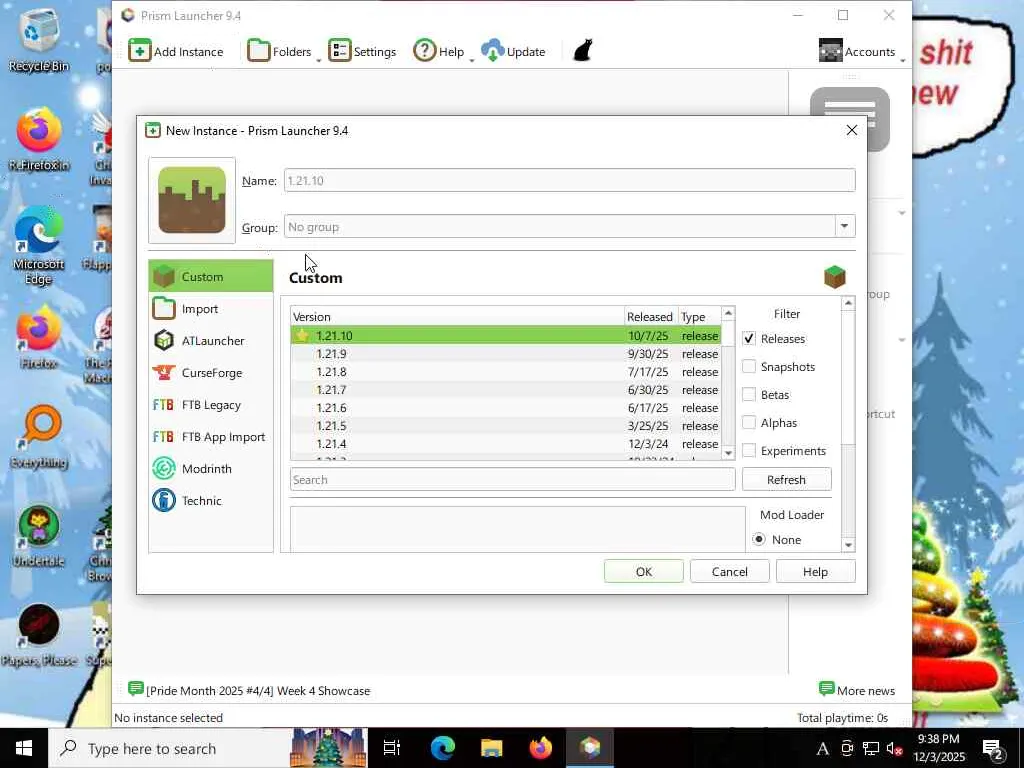Select the None mod loader radio button
Viewport: 1024px width, 768px height.
[759, 540]
